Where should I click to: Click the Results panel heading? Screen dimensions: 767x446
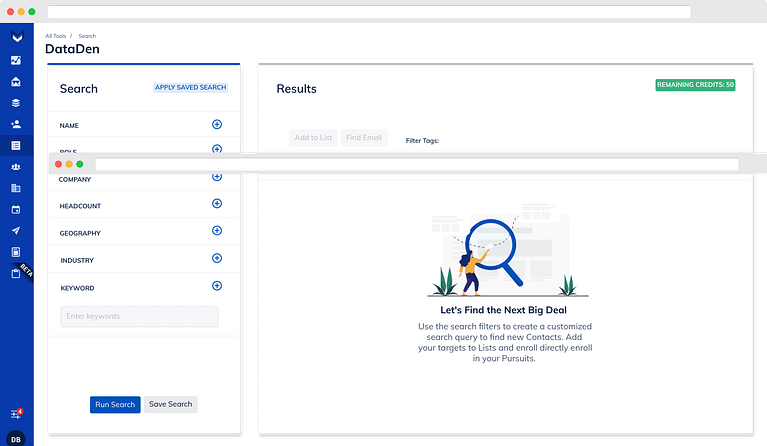tap(296, 89)
